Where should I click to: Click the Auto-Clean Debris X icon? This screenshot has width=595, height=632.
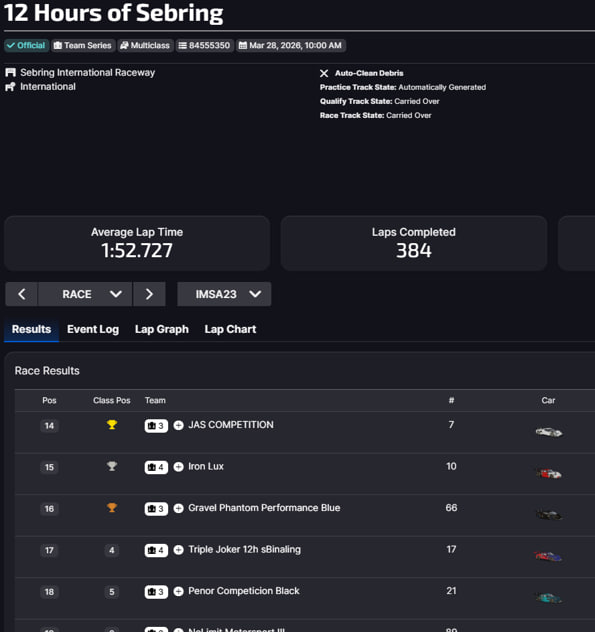pos(324,73)
